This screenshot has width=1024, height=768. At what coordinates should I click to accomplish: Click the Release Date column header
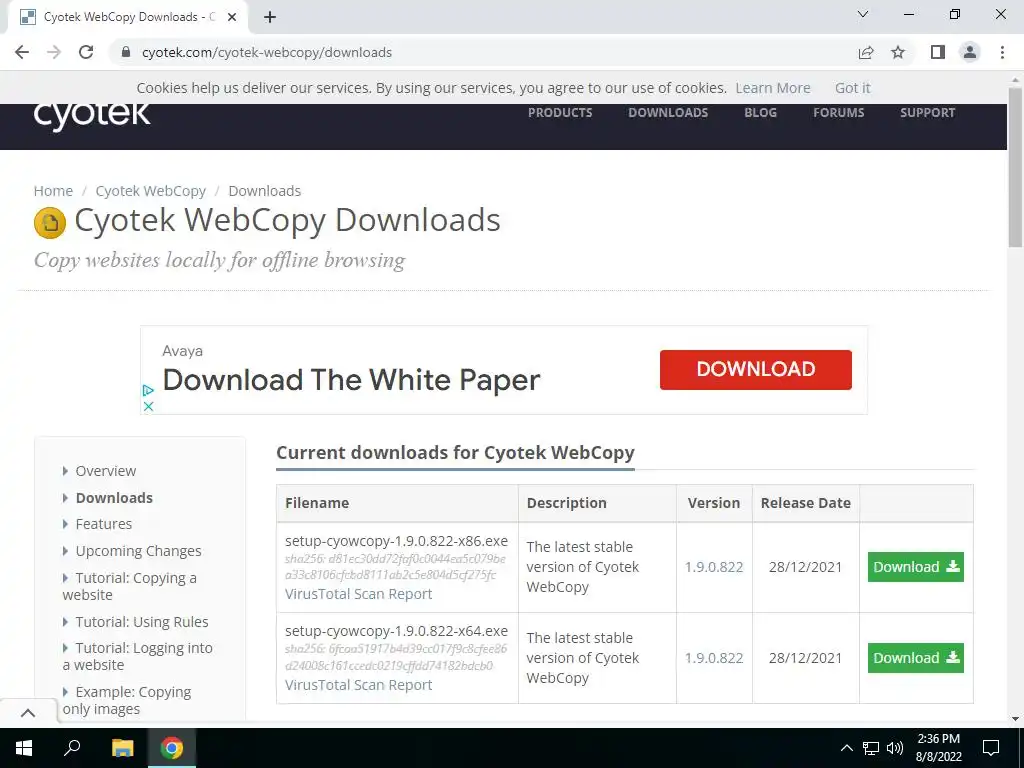tap(806, 503)
